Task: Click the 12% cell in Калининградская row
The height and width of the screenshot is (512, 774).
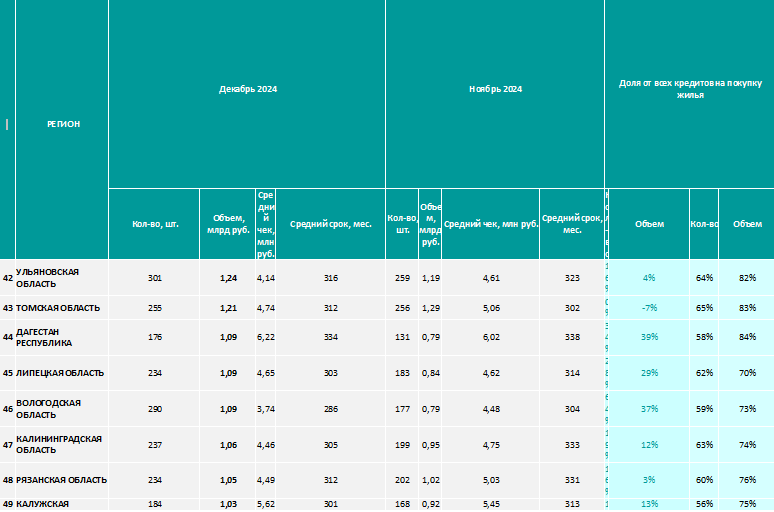Action: click(649, 445)
